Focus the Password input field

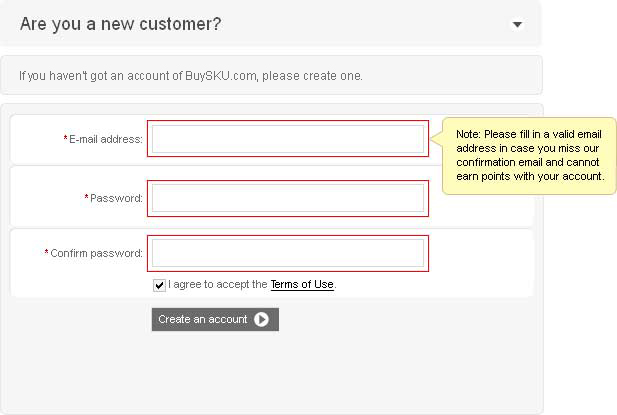[288, 198]
